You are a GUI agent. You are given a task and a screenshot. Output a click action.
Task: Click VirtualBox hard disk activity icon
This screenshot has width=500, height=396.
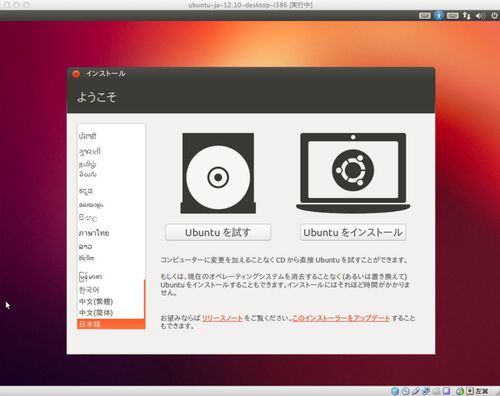pyautogui.click(x=395, y=391)
